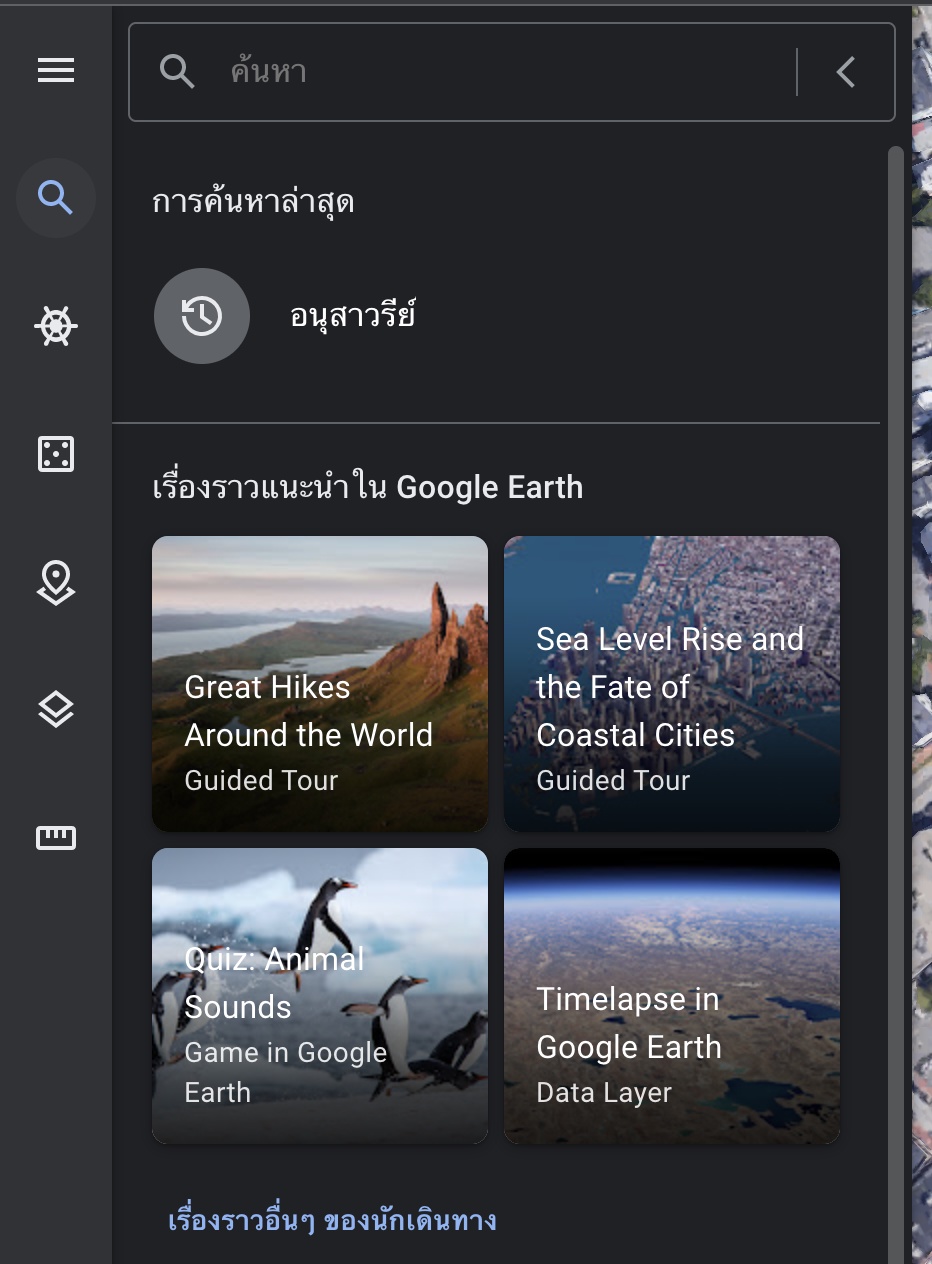Open Timelapse in Google Earth card
Viewport: 932px width, 1264px height.
(x=672, y=996)
